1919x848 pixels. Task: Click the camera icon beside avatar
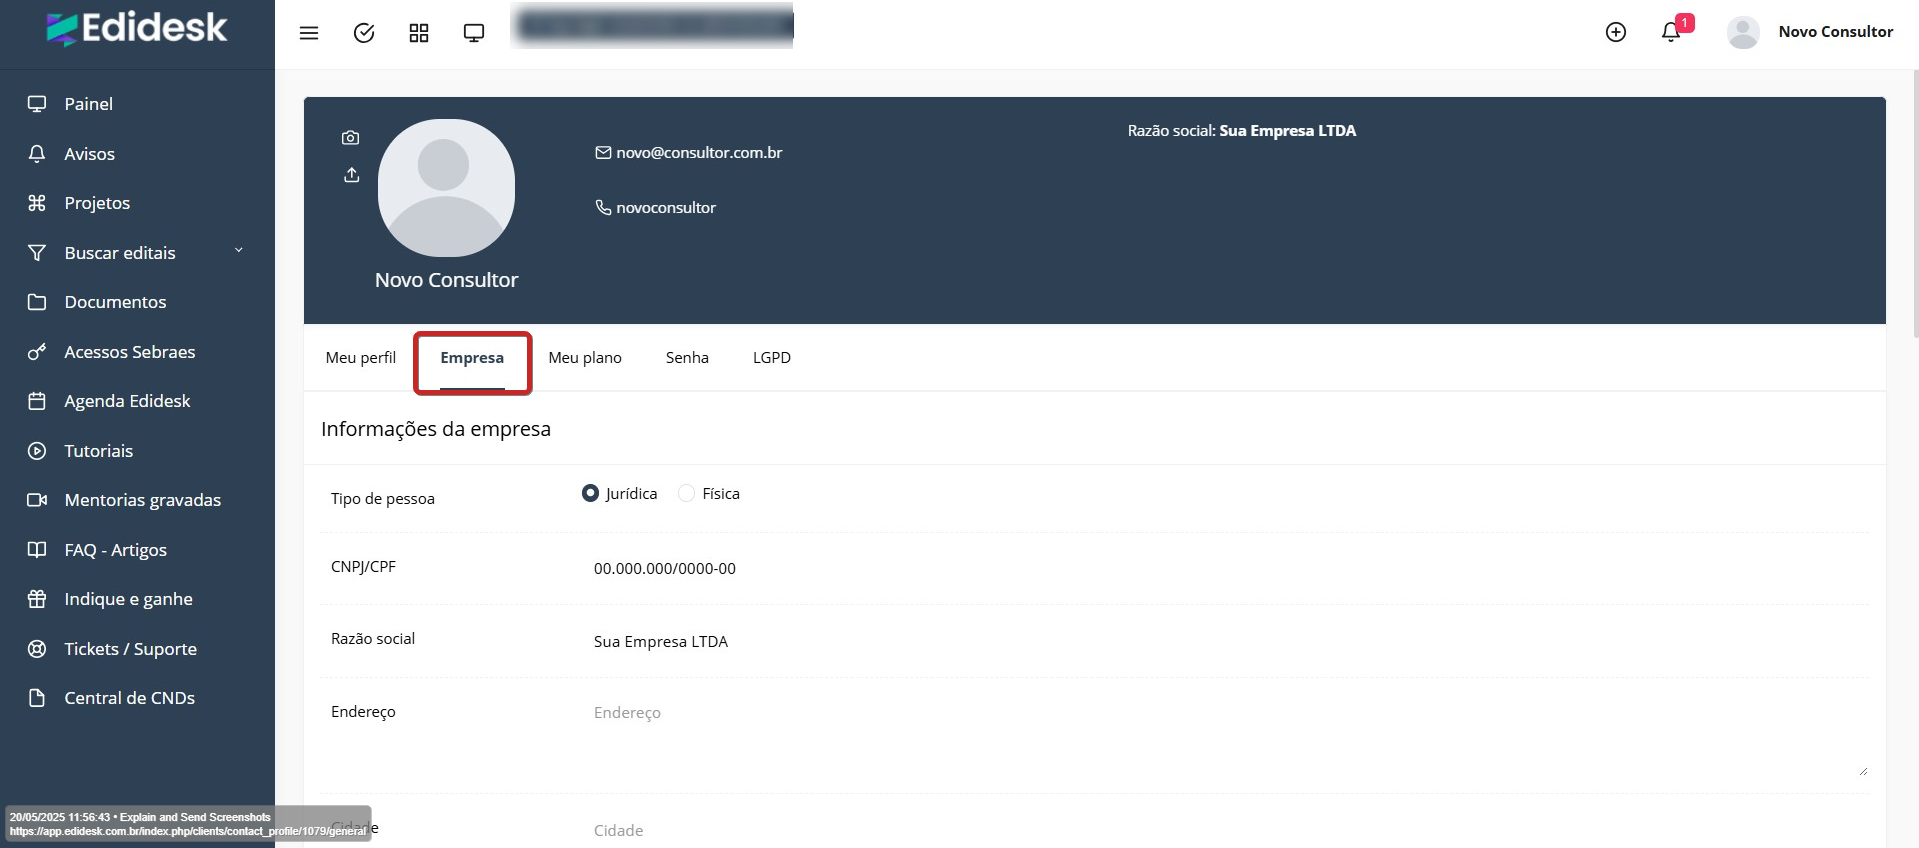pos(350,138)
